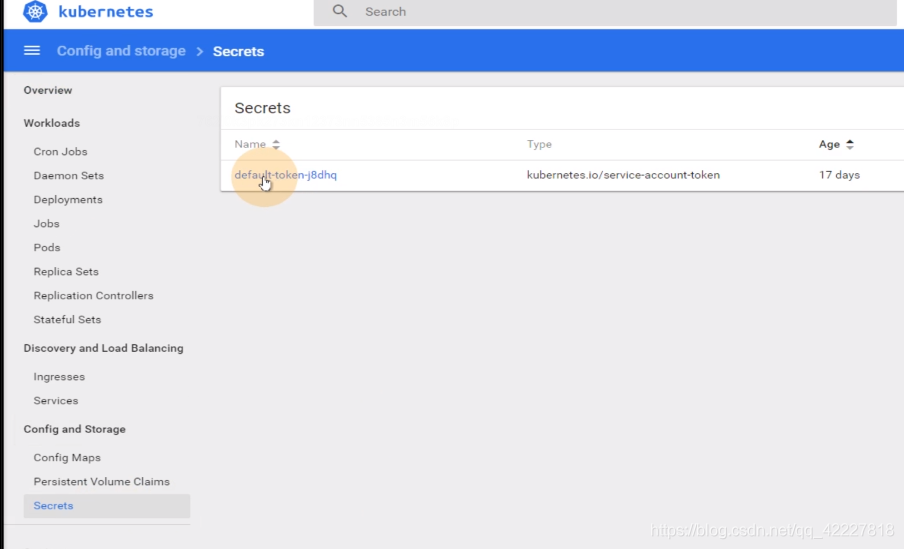The height and width of the screenshot is (549, 904).
Task: Navigate to Services
Action: click(x=55, y=401)
